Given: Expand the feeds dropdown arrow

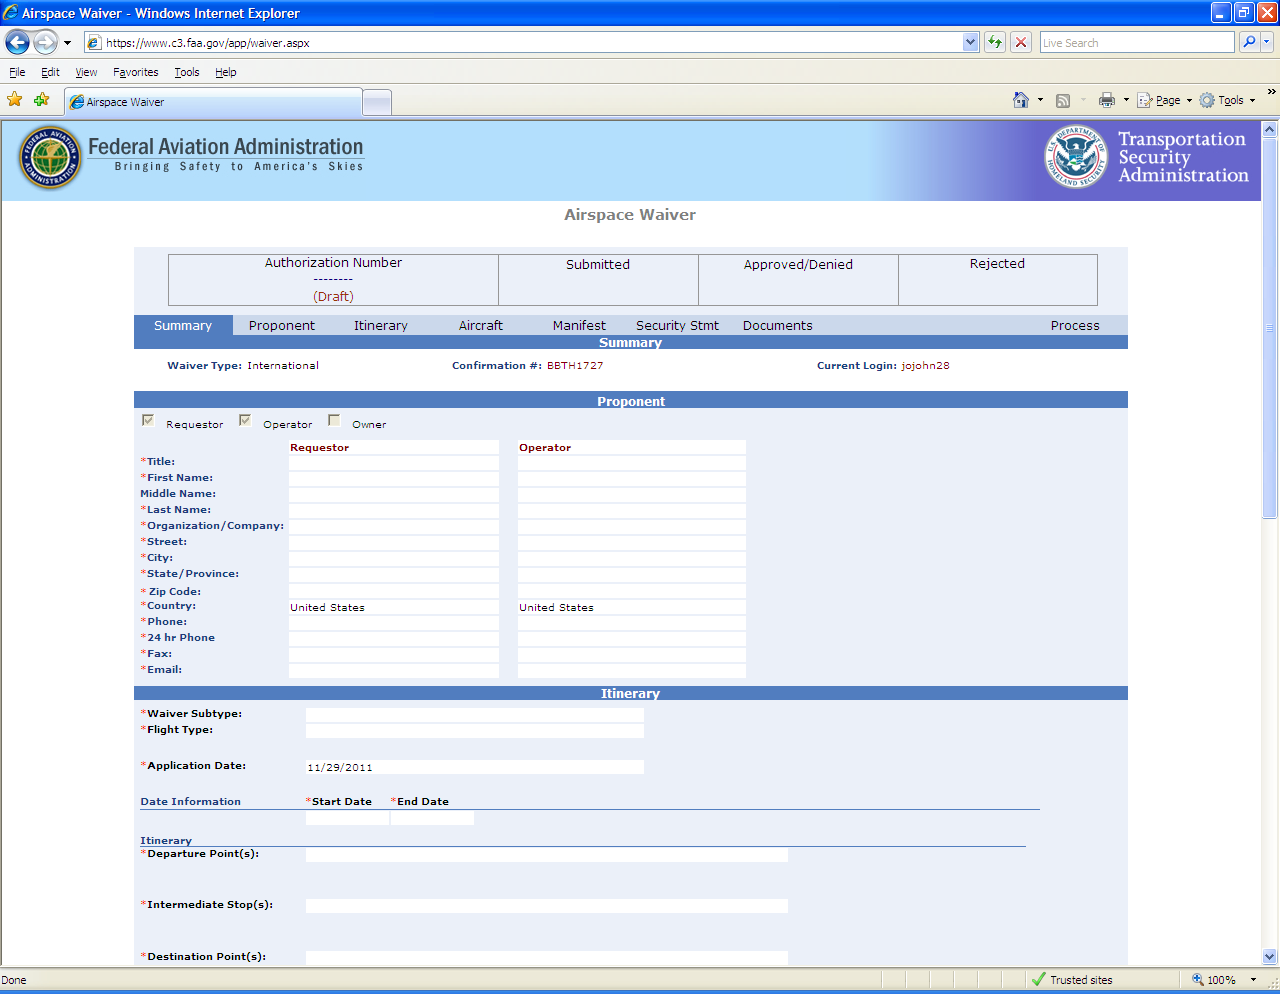Looking at the screenshot, I should point(1083,100).
